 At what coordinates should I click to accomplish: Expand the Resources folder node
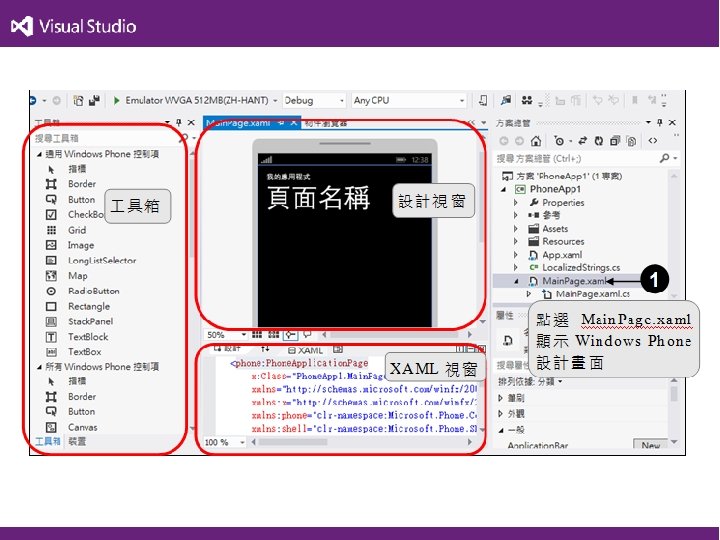tap(515, 241)
